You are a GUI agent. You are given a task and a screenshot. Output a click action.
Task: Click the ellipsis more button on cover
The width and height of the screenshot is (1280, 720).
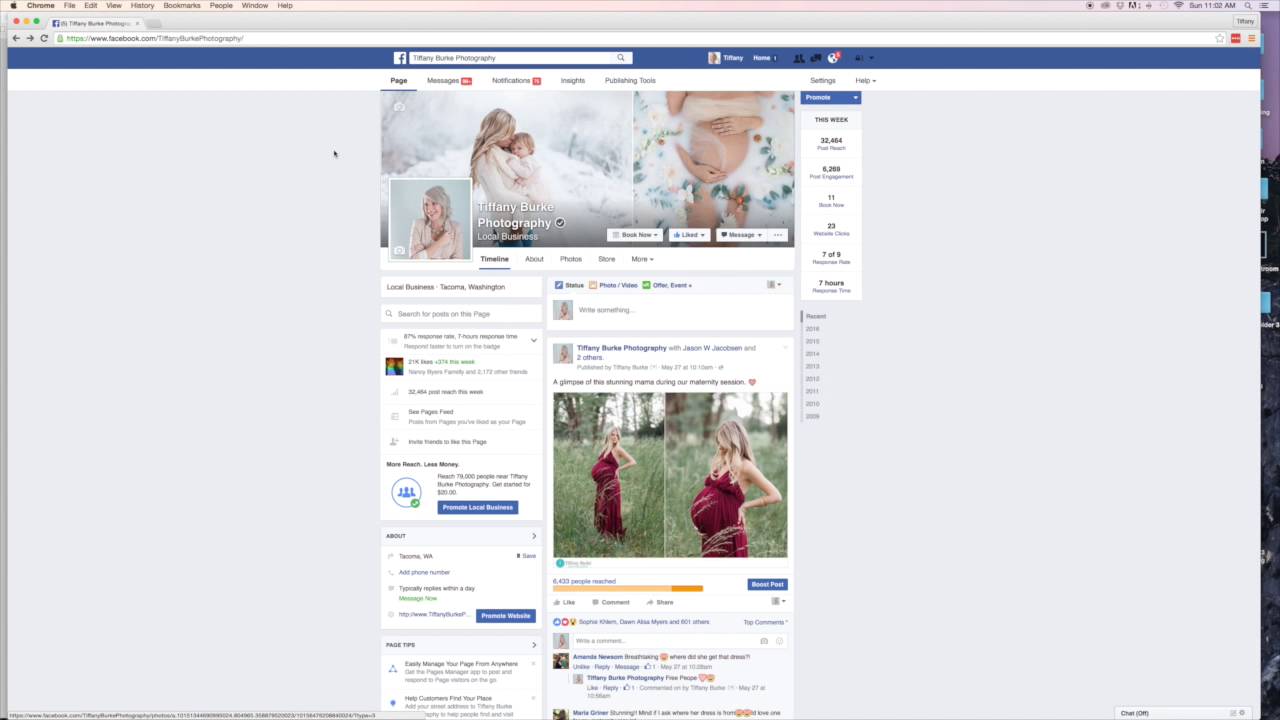click(x=778, y=235)
